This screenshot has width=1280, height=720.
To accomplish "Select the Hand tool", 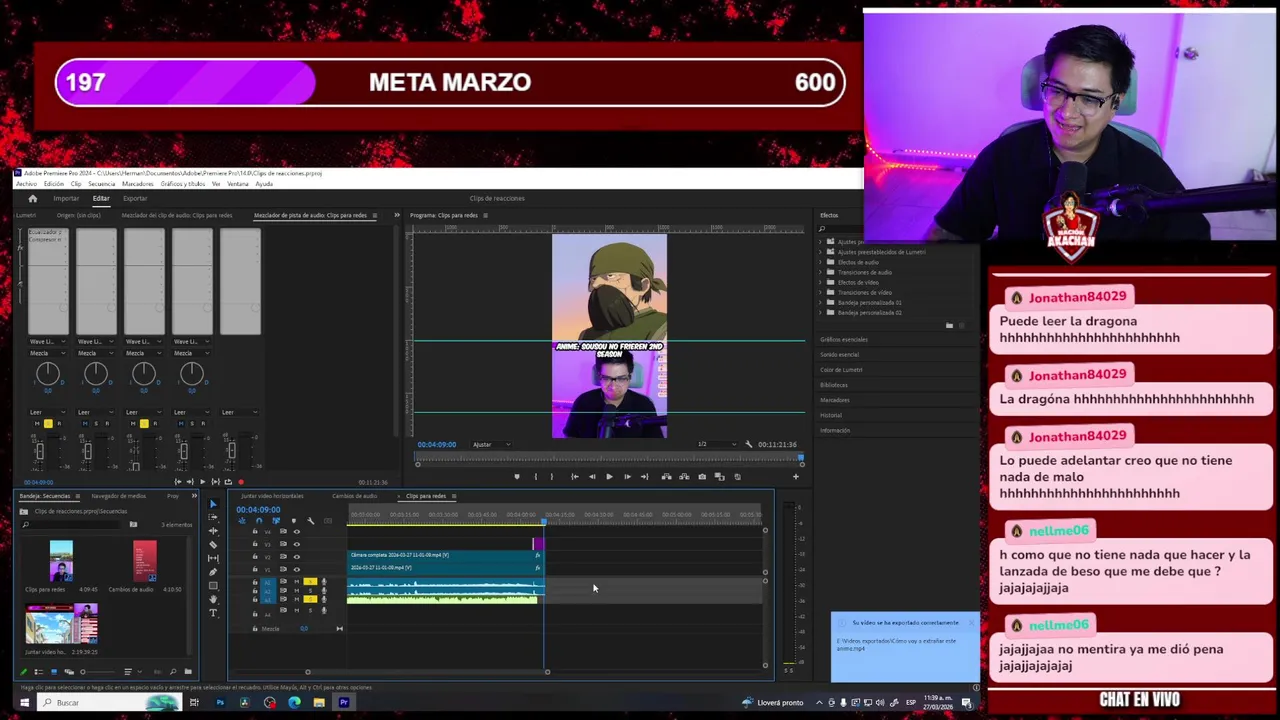I will (x=213, y=599).
